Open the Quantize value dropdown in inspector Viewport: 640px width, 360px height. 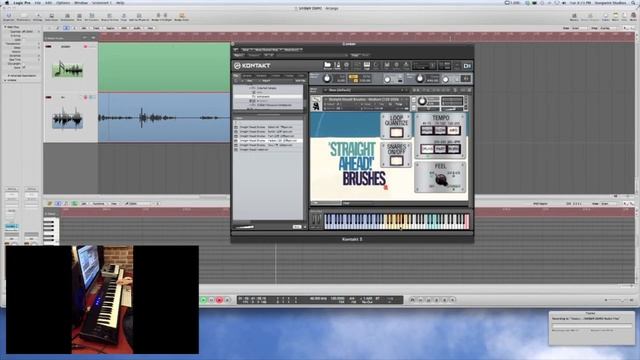click(27, 31)
